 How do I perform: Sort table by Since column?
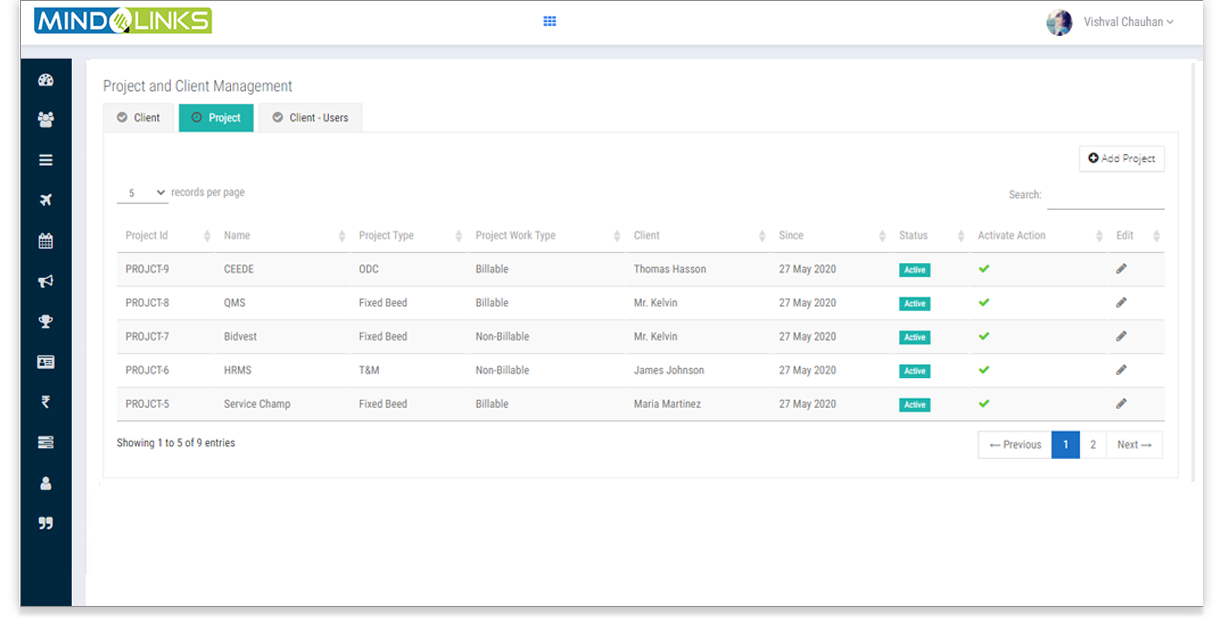pyautogui.click(x=831, y=236)
